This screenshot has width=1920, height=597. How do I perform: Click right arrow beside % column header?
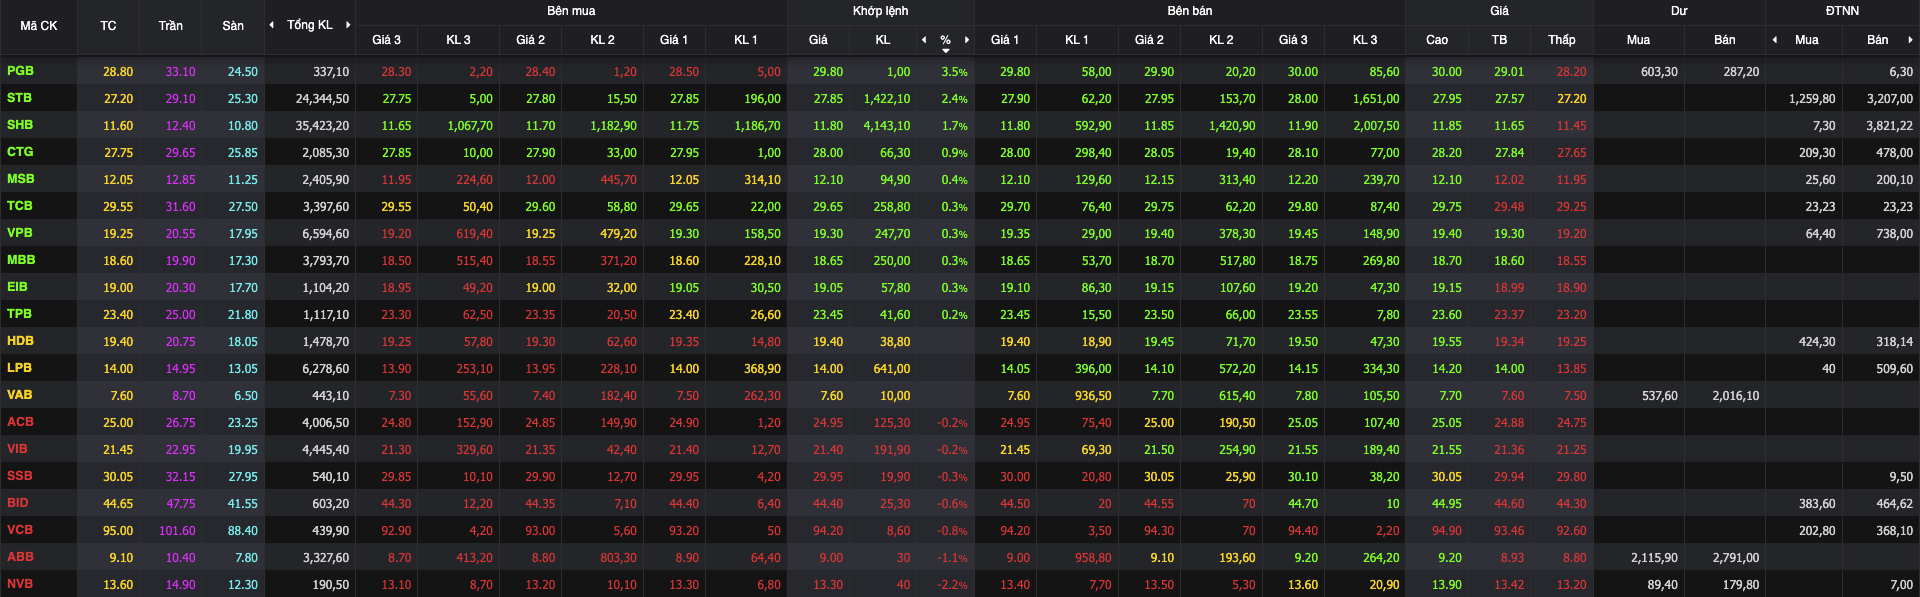967,40
